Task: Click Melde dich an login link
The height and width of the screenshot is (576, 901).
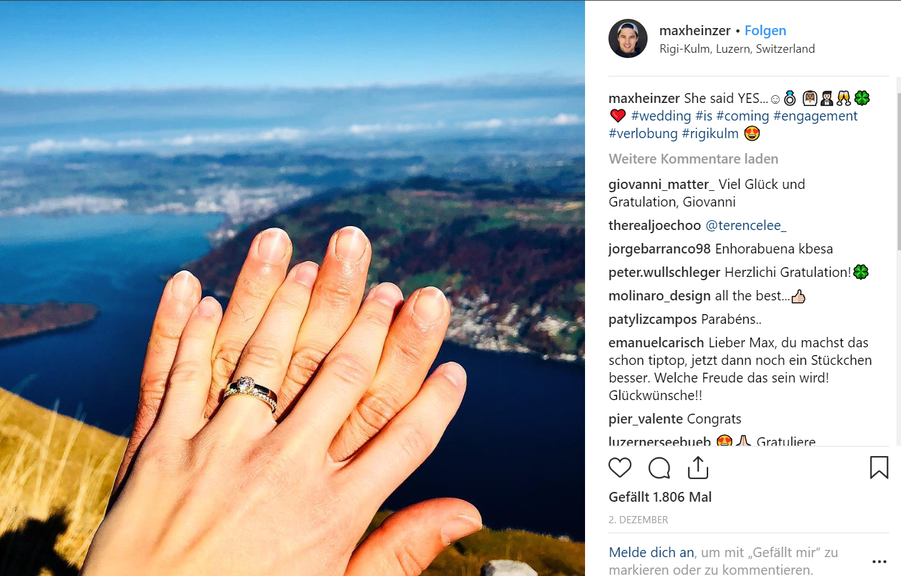Action: [x=651, y=552]
